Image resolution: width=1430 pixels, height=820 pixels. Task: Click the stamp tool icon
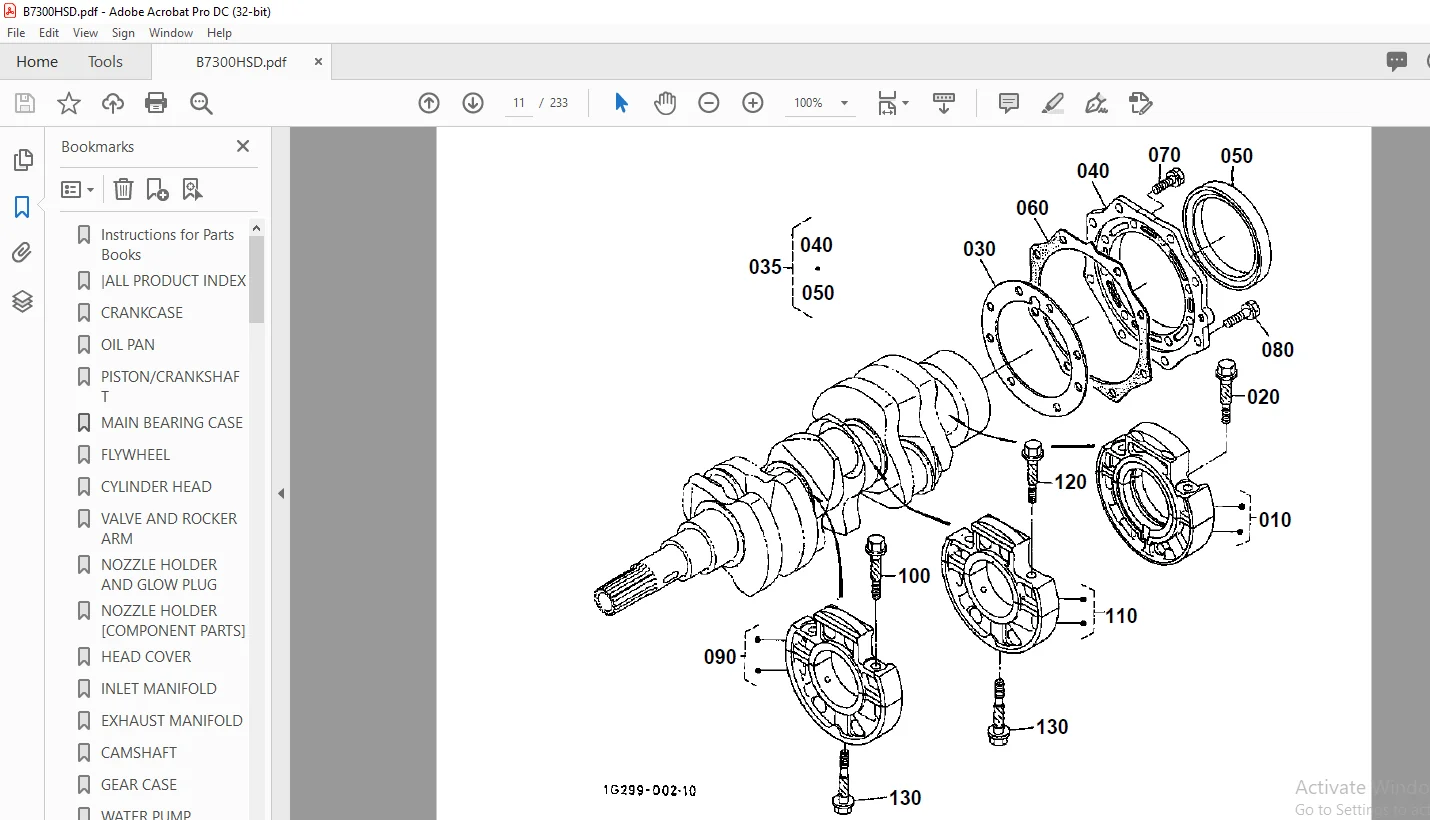tap(1140, 103)
